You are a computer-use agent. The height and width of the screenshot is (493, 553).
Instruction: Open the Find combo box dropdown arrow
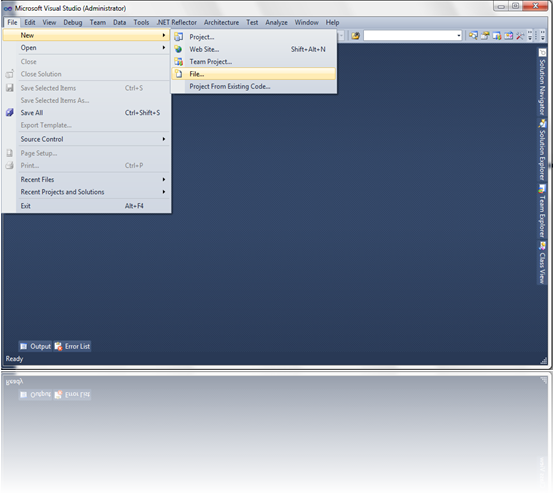[458, 36]
